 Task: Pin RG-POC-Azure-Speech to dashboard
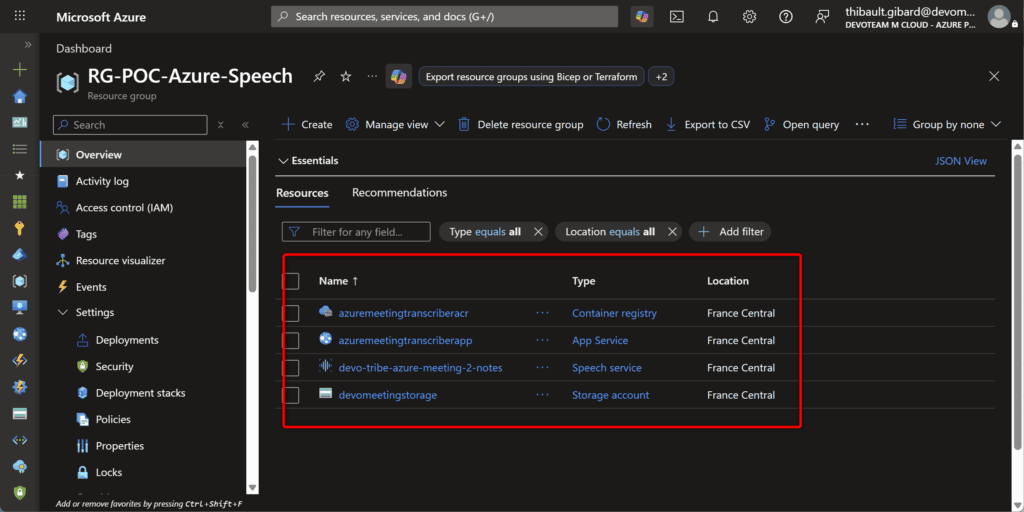pyautogui.click(x=319, y=76)
